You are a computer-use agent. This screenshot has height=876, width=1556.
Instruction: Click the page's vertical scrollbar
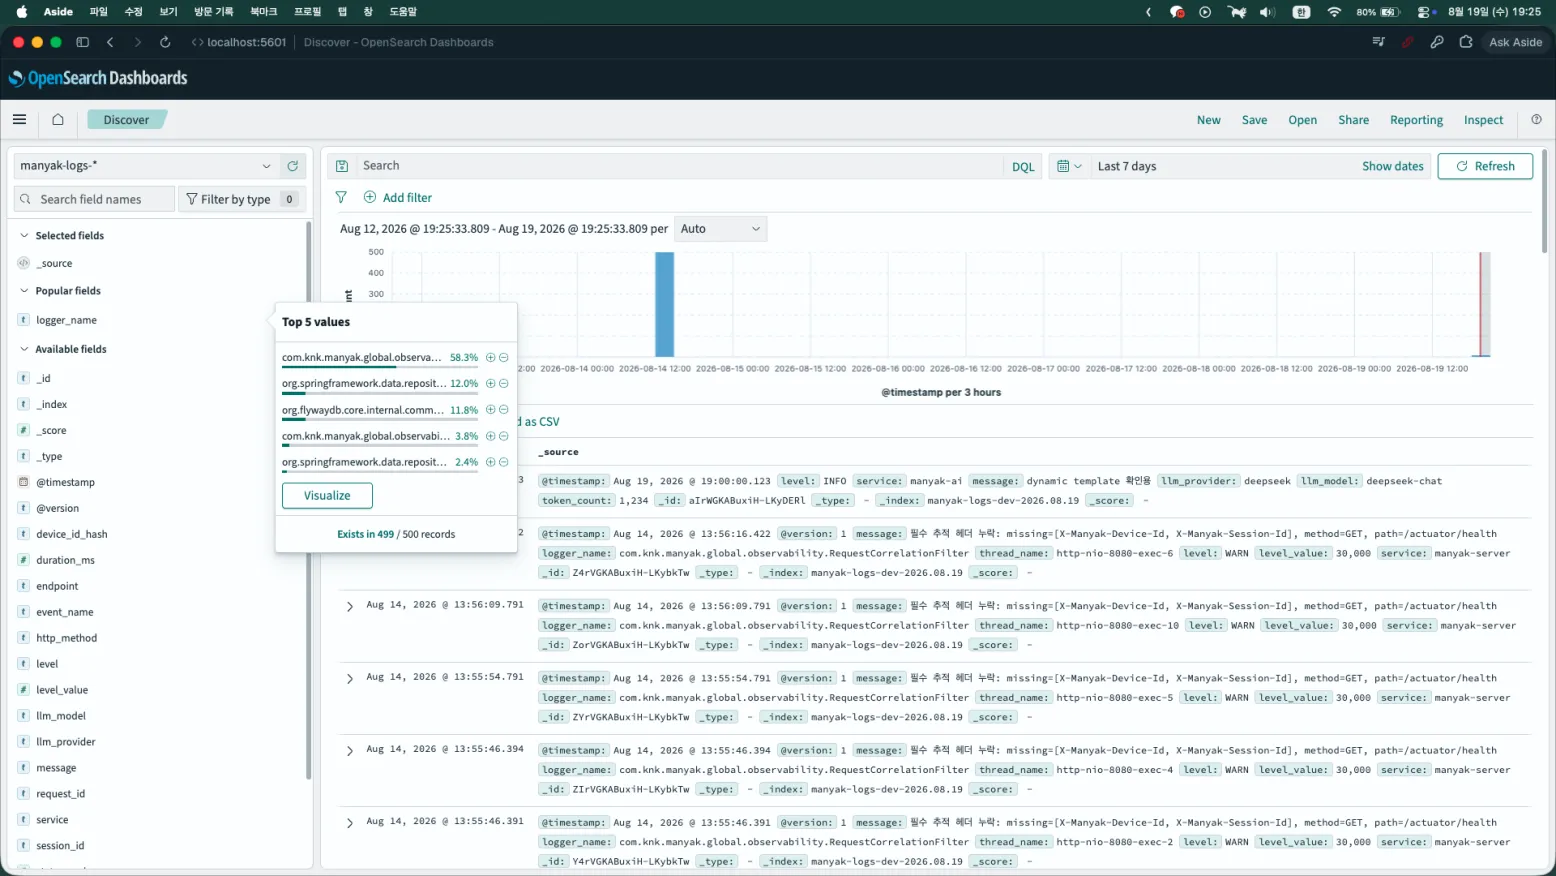click(1544, 200)
